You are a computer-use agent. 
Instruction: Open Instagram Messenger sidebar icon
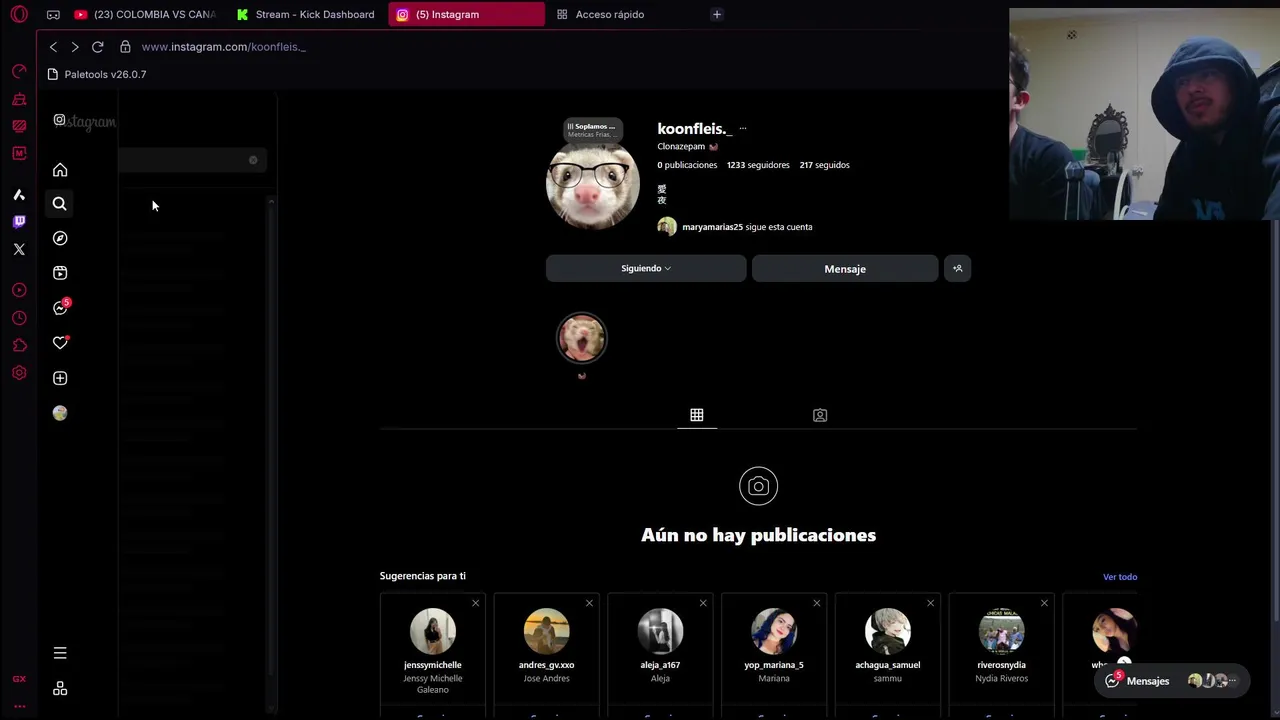60,308
